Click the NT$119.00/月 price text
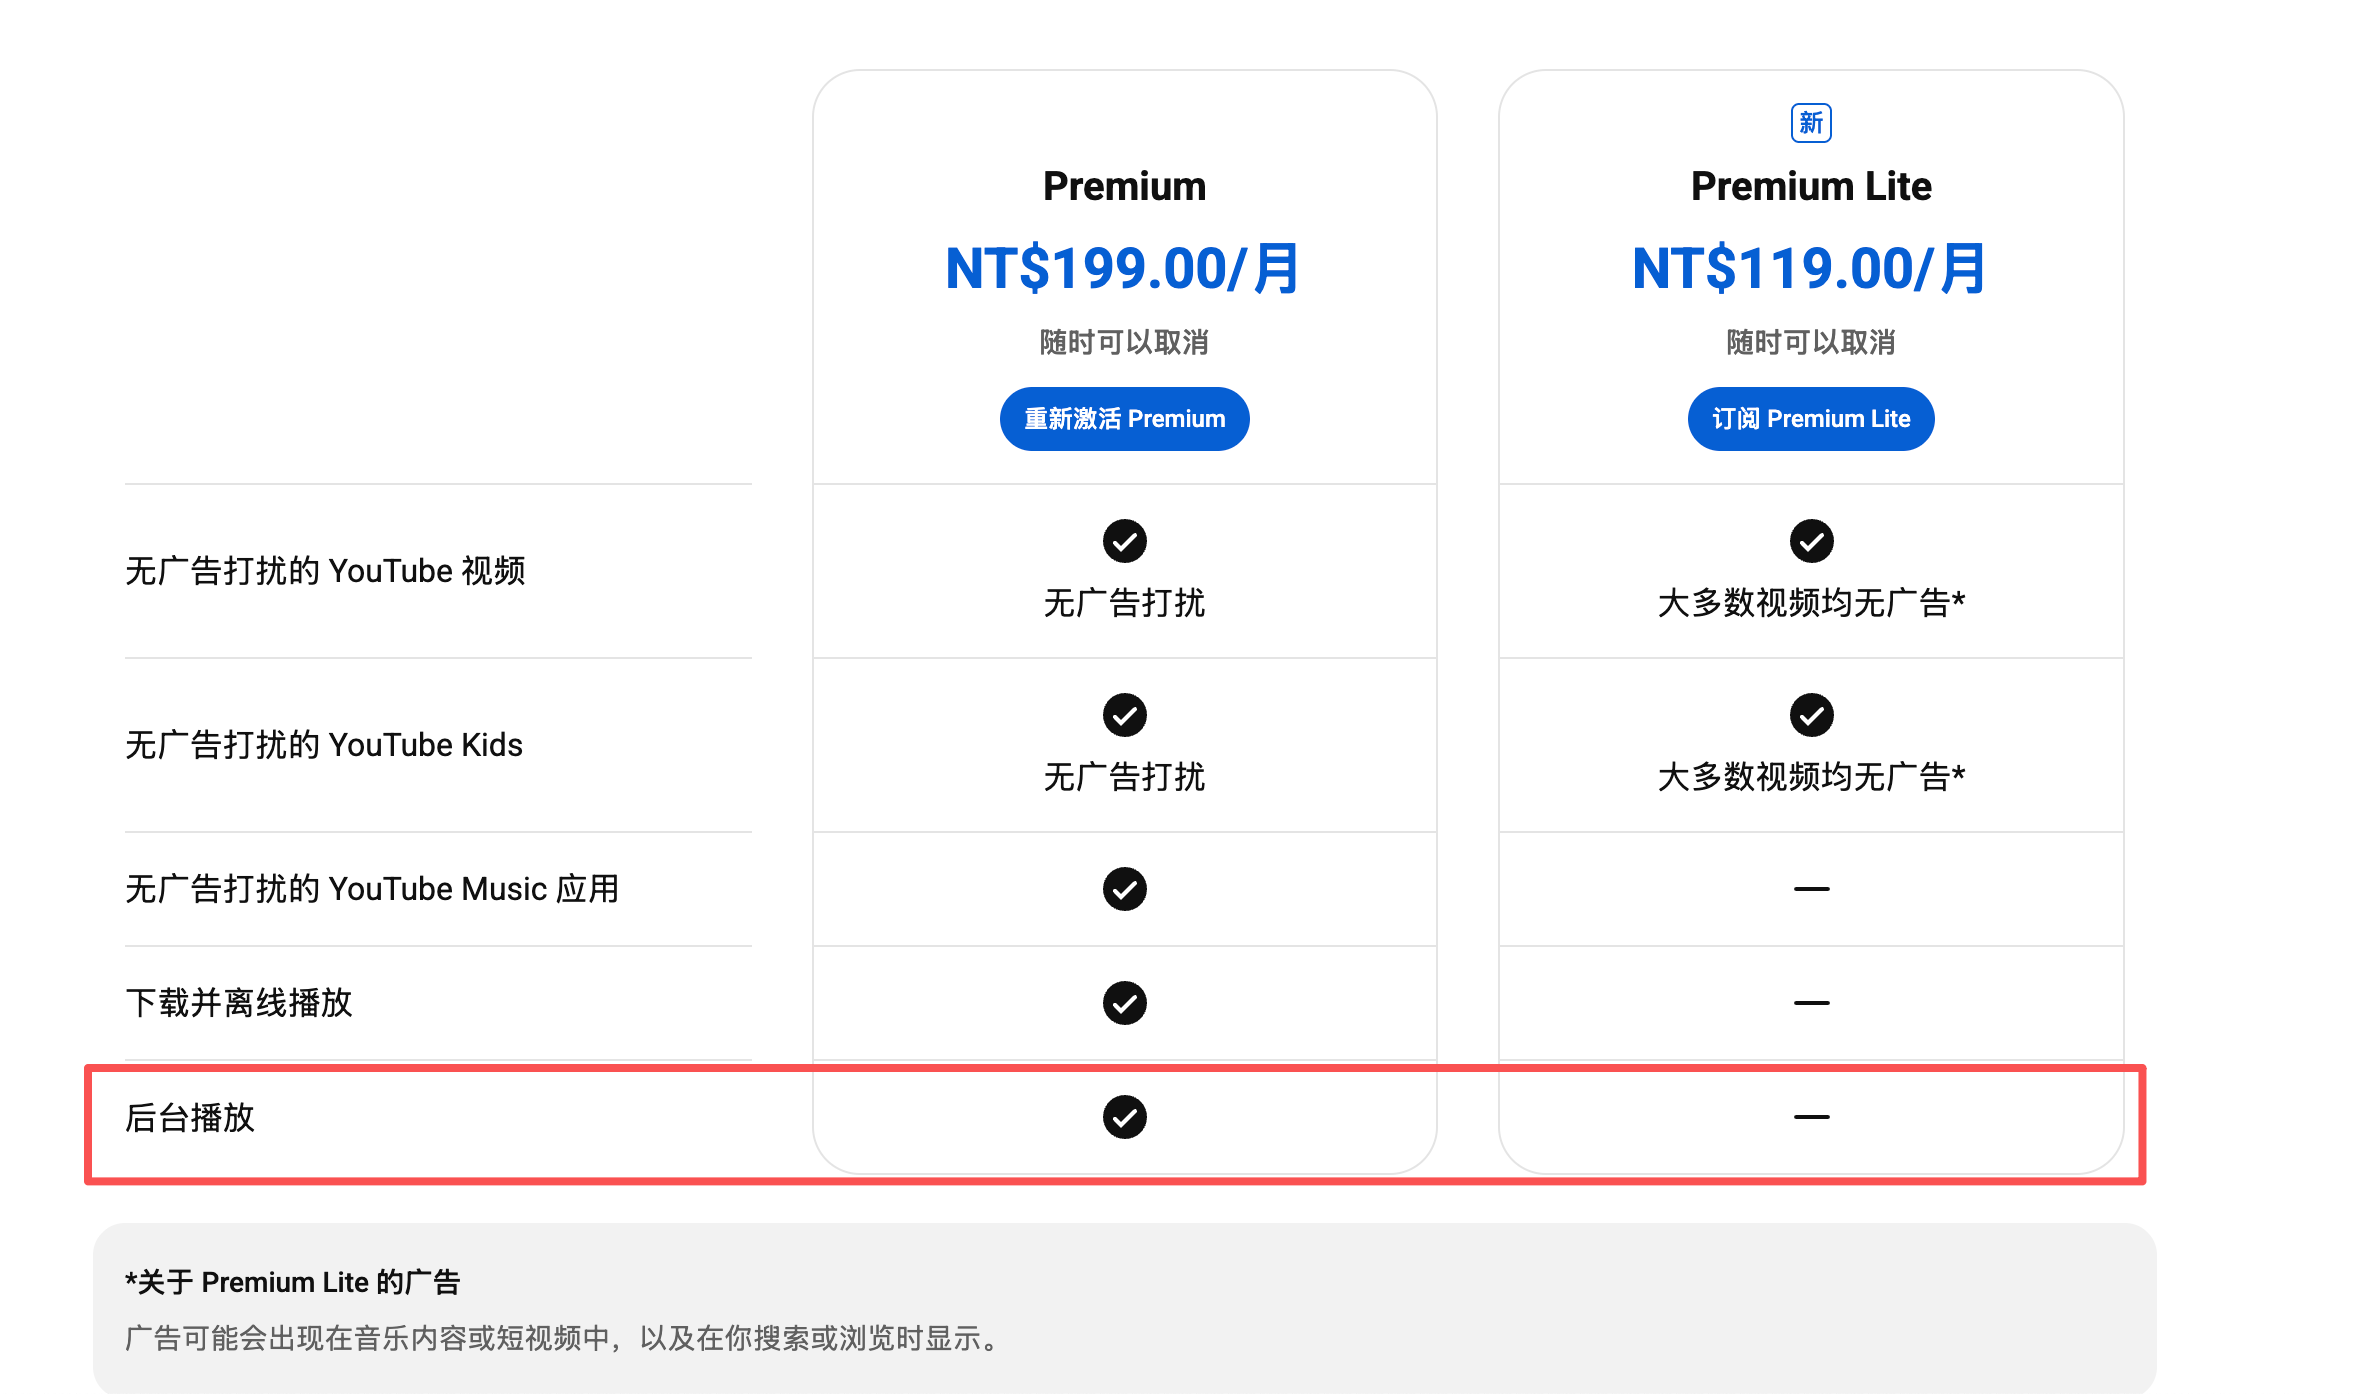Screen dimensions: 2376x1394 click(1808, 269)
